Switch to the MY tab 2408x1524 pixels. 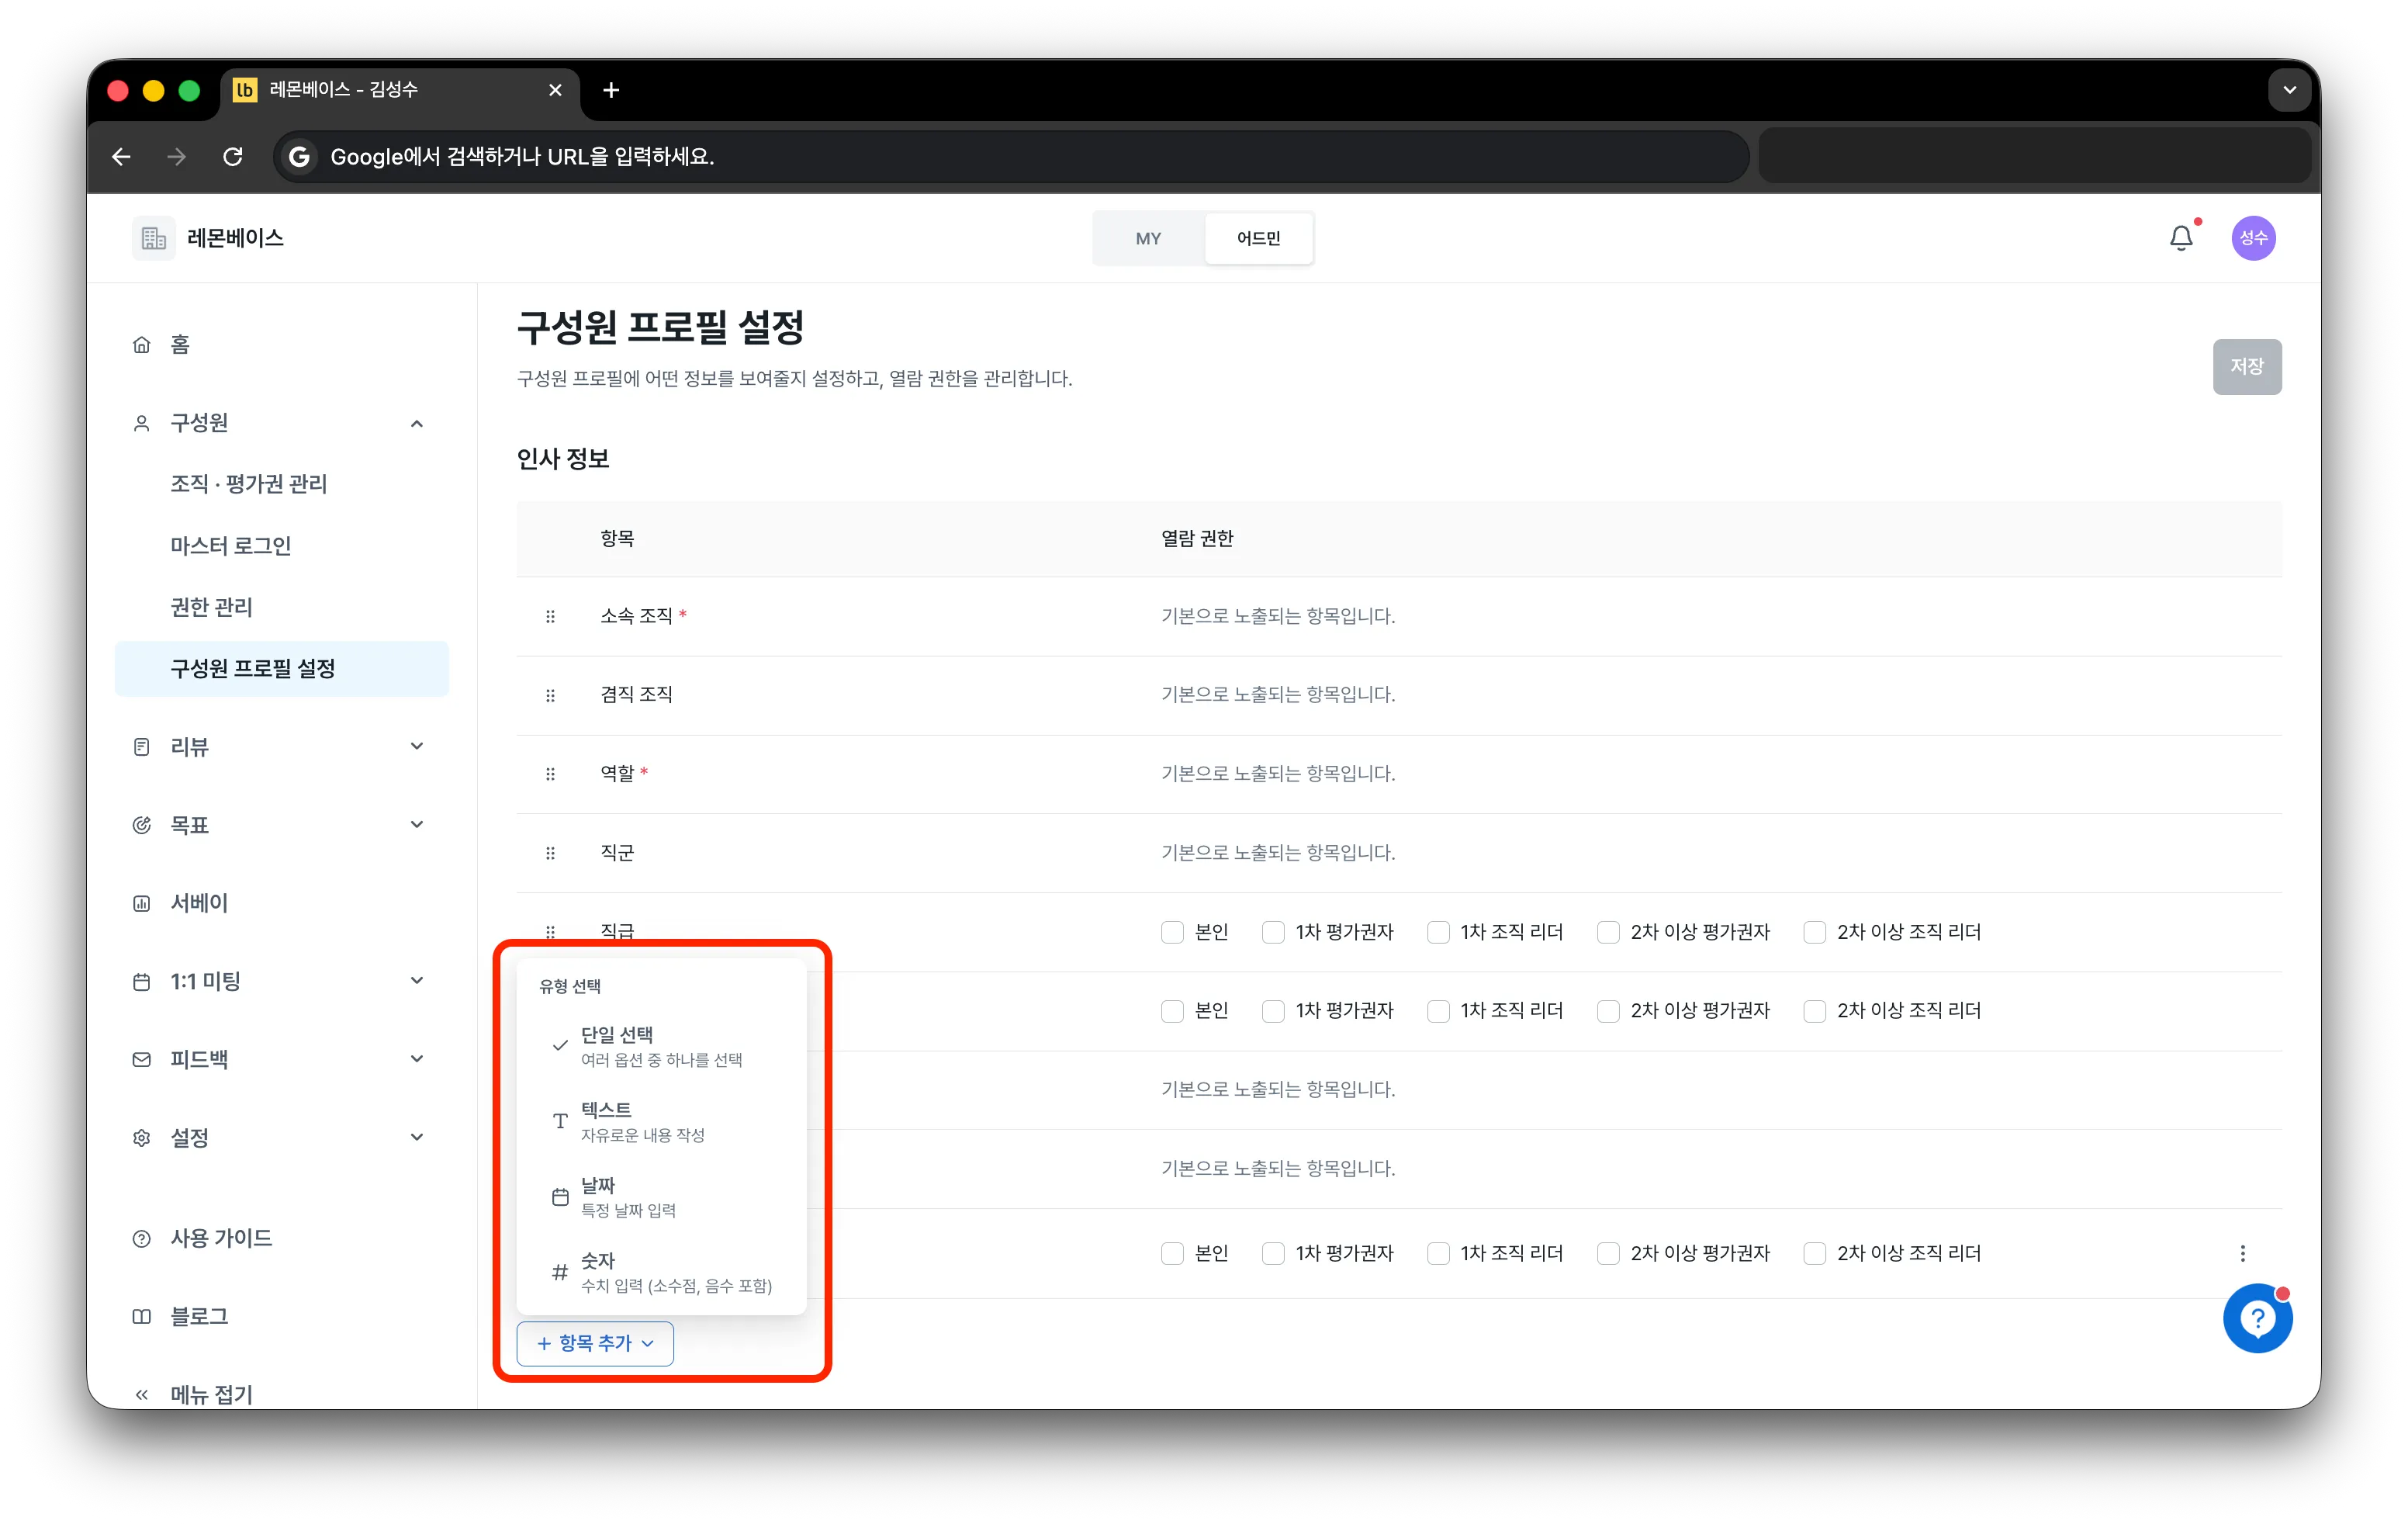[1148, 238]
